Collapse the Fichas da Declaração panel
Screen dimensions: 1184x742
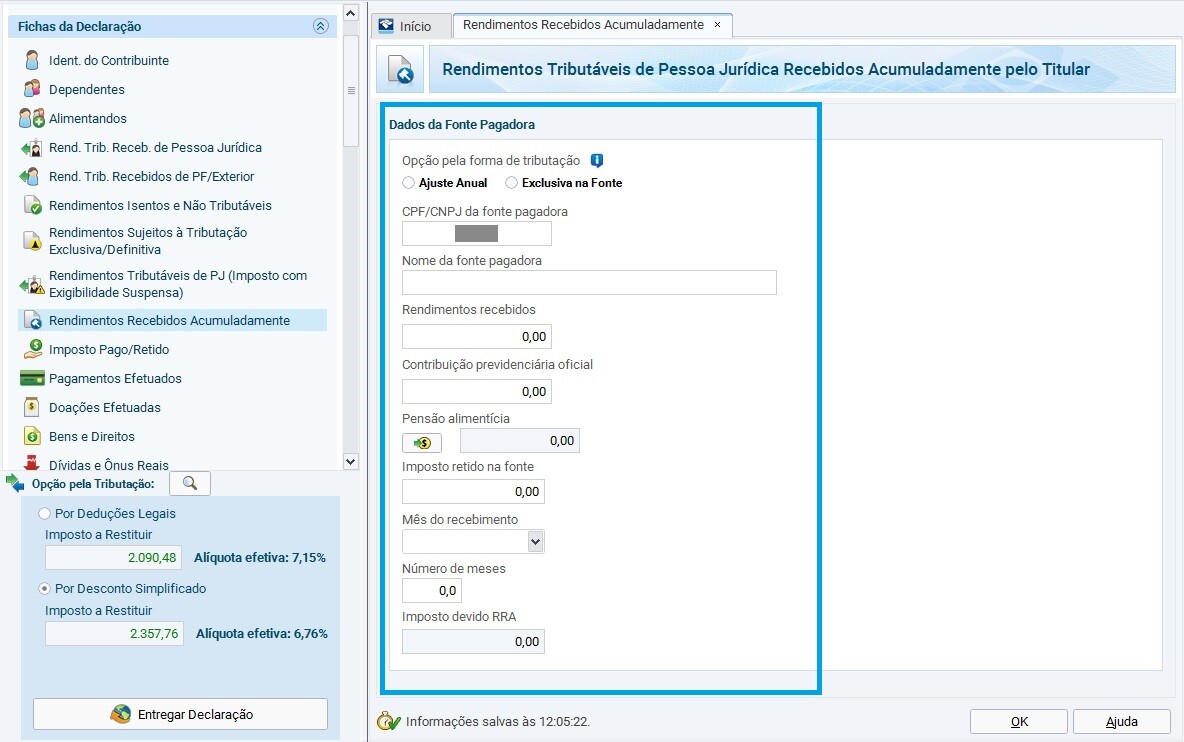coord(320,27)
